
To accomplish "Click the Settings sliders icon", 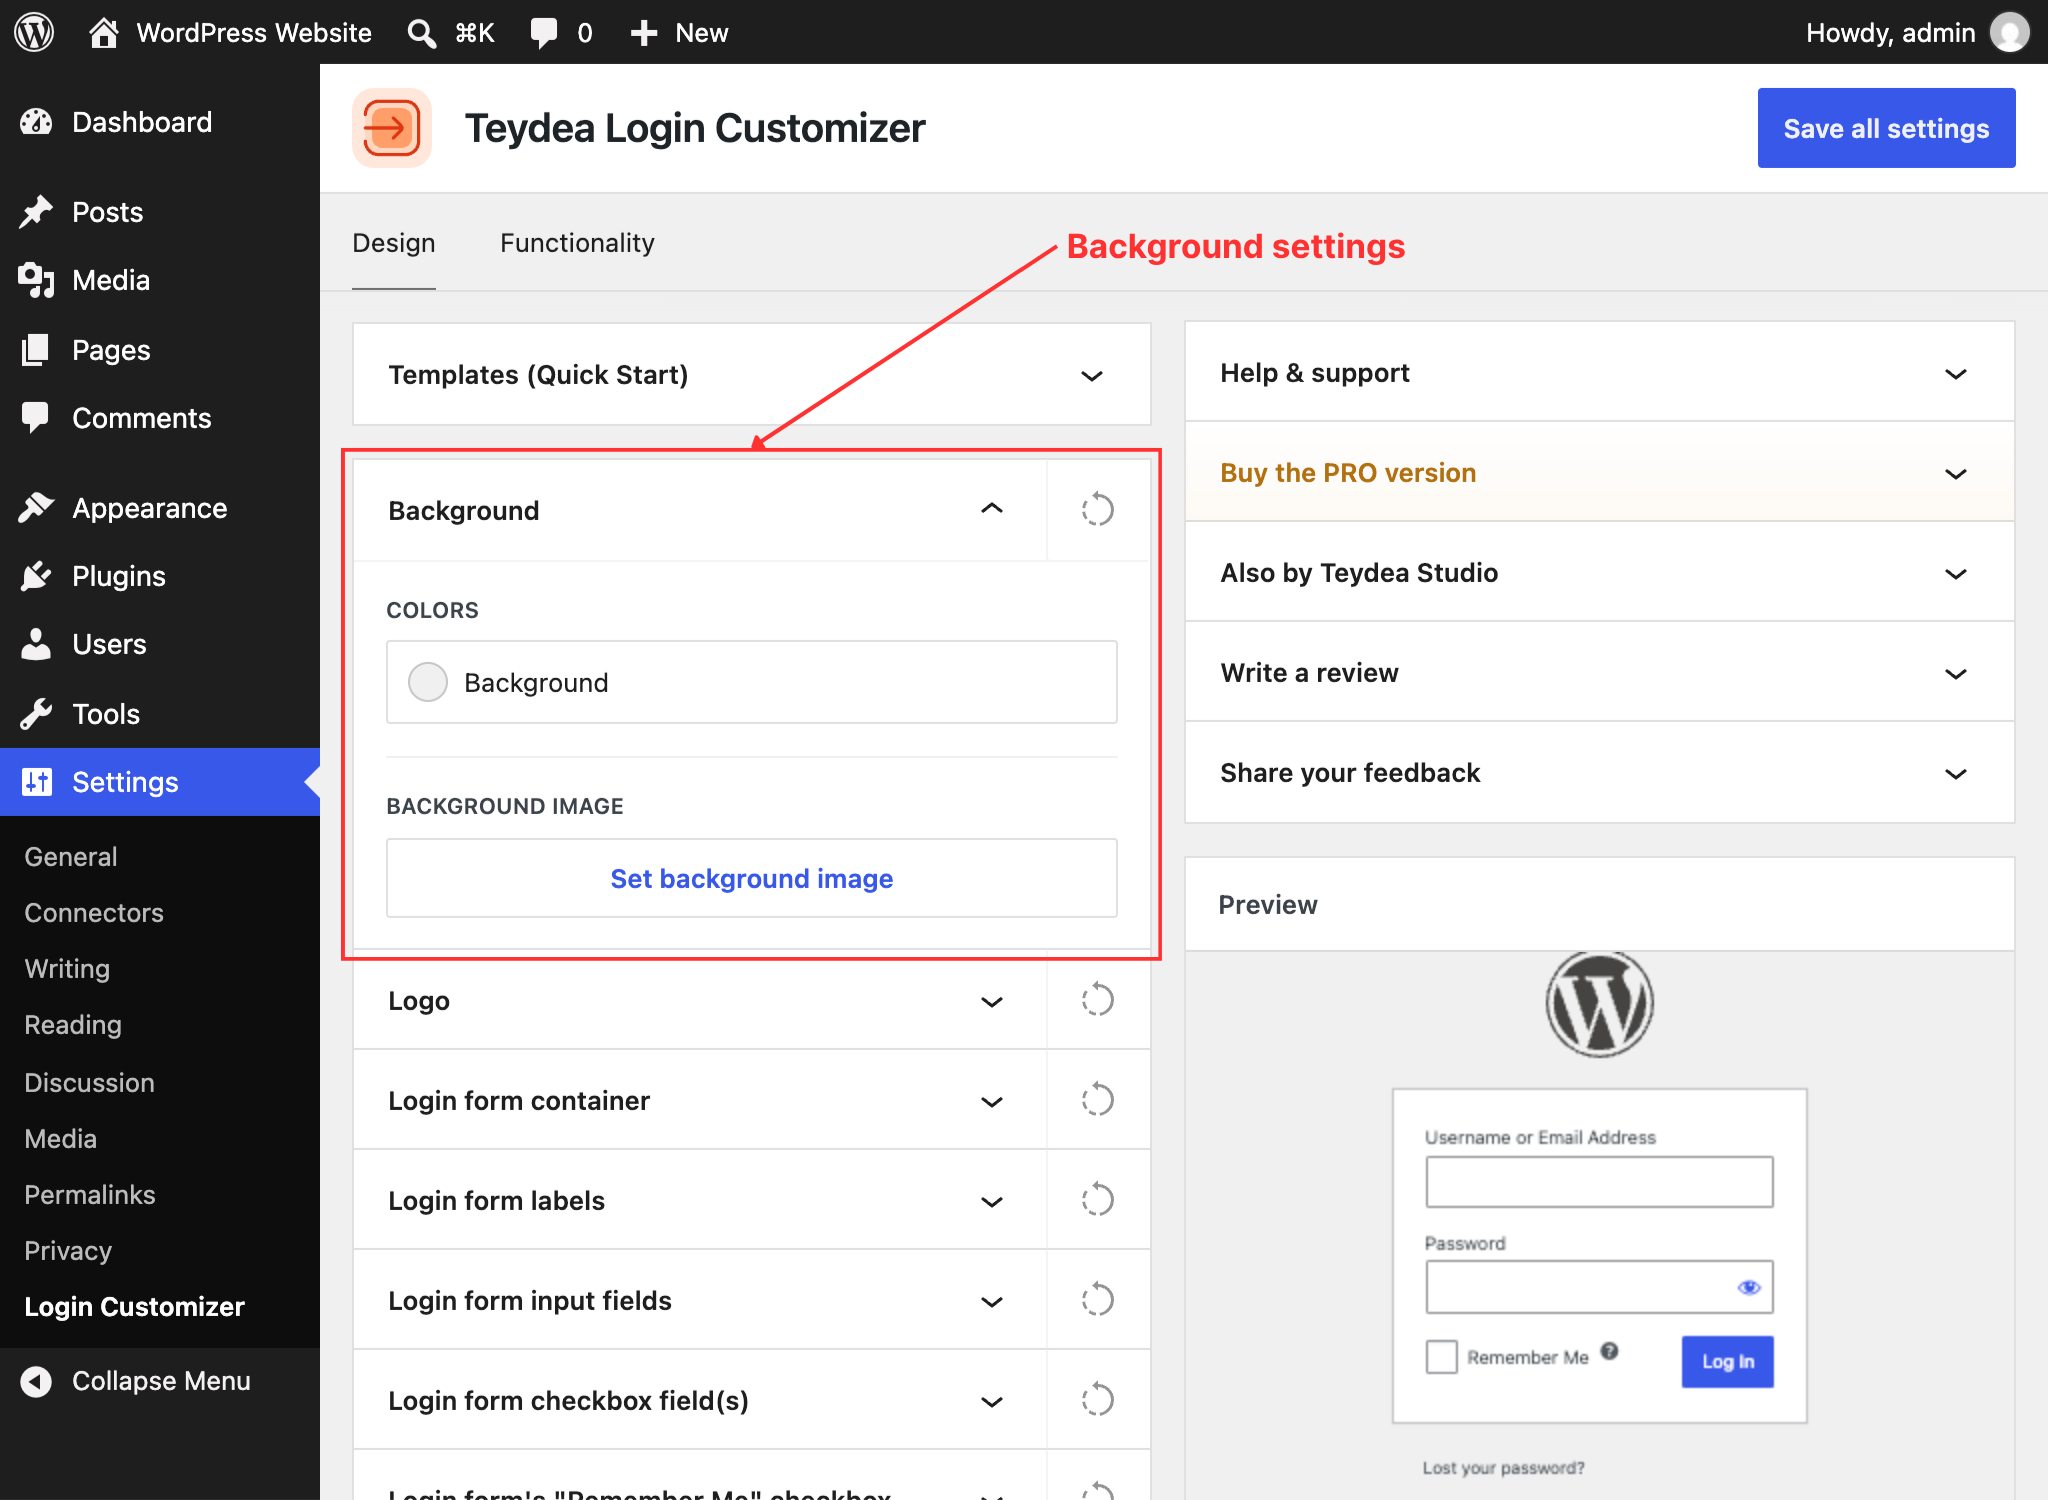I will tap(37, 782).
